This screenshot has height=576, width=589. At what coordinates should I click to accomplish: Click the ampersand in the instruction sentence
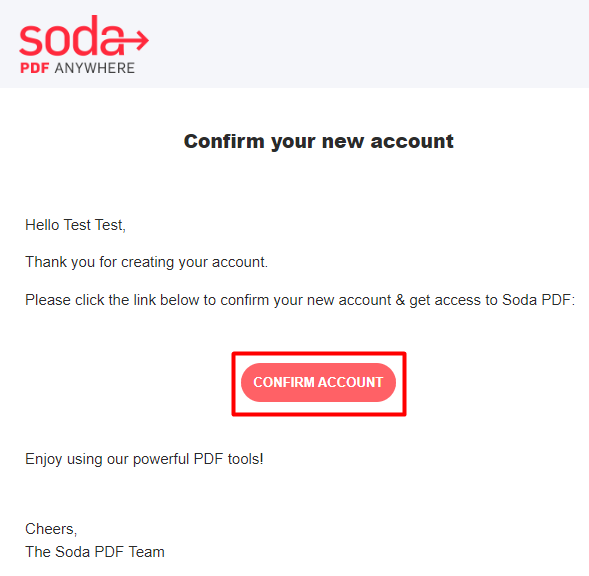click(x=400, y=300)
